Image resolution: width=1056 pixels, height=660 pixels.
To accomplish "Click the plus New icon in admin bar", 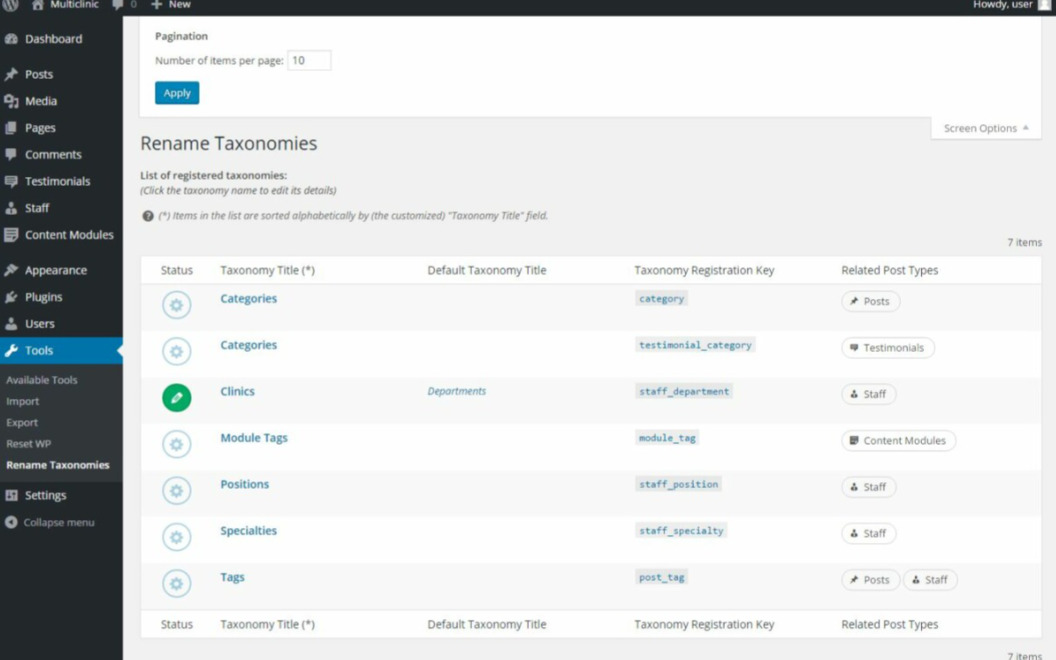I will [156, 5].
